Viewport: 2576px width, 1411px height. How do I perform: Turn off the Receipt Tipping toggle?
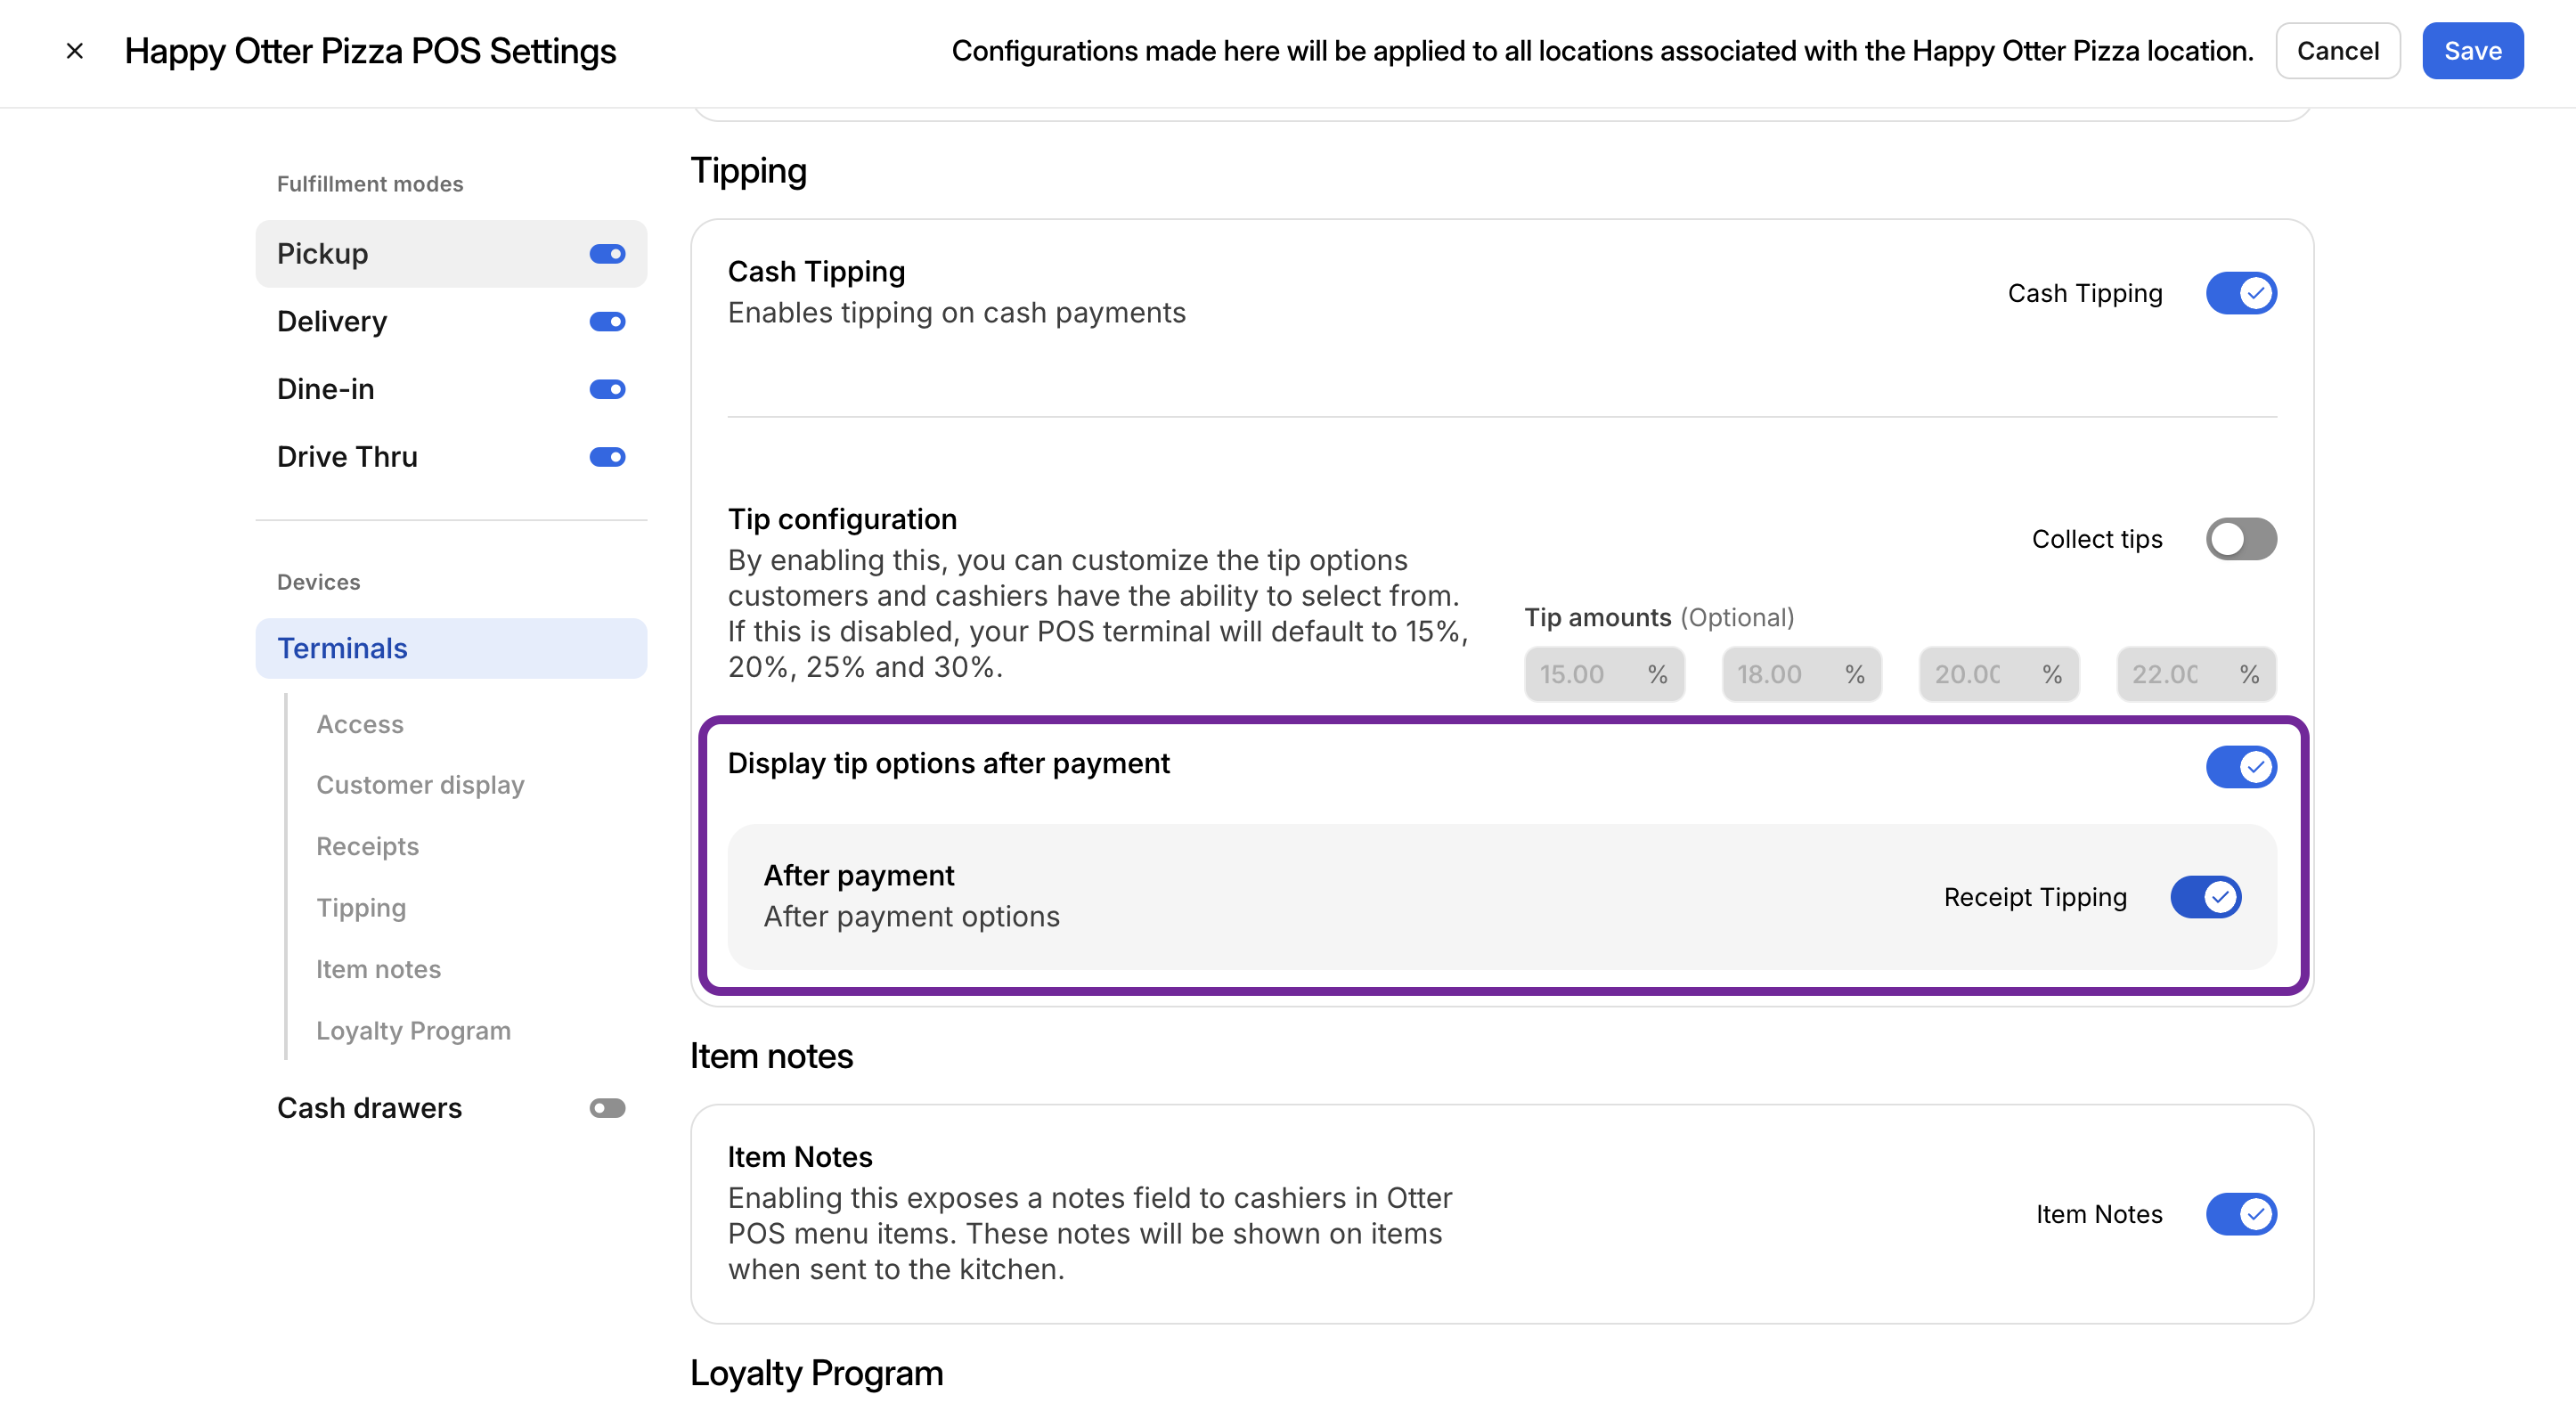[x=2205, y=897]
